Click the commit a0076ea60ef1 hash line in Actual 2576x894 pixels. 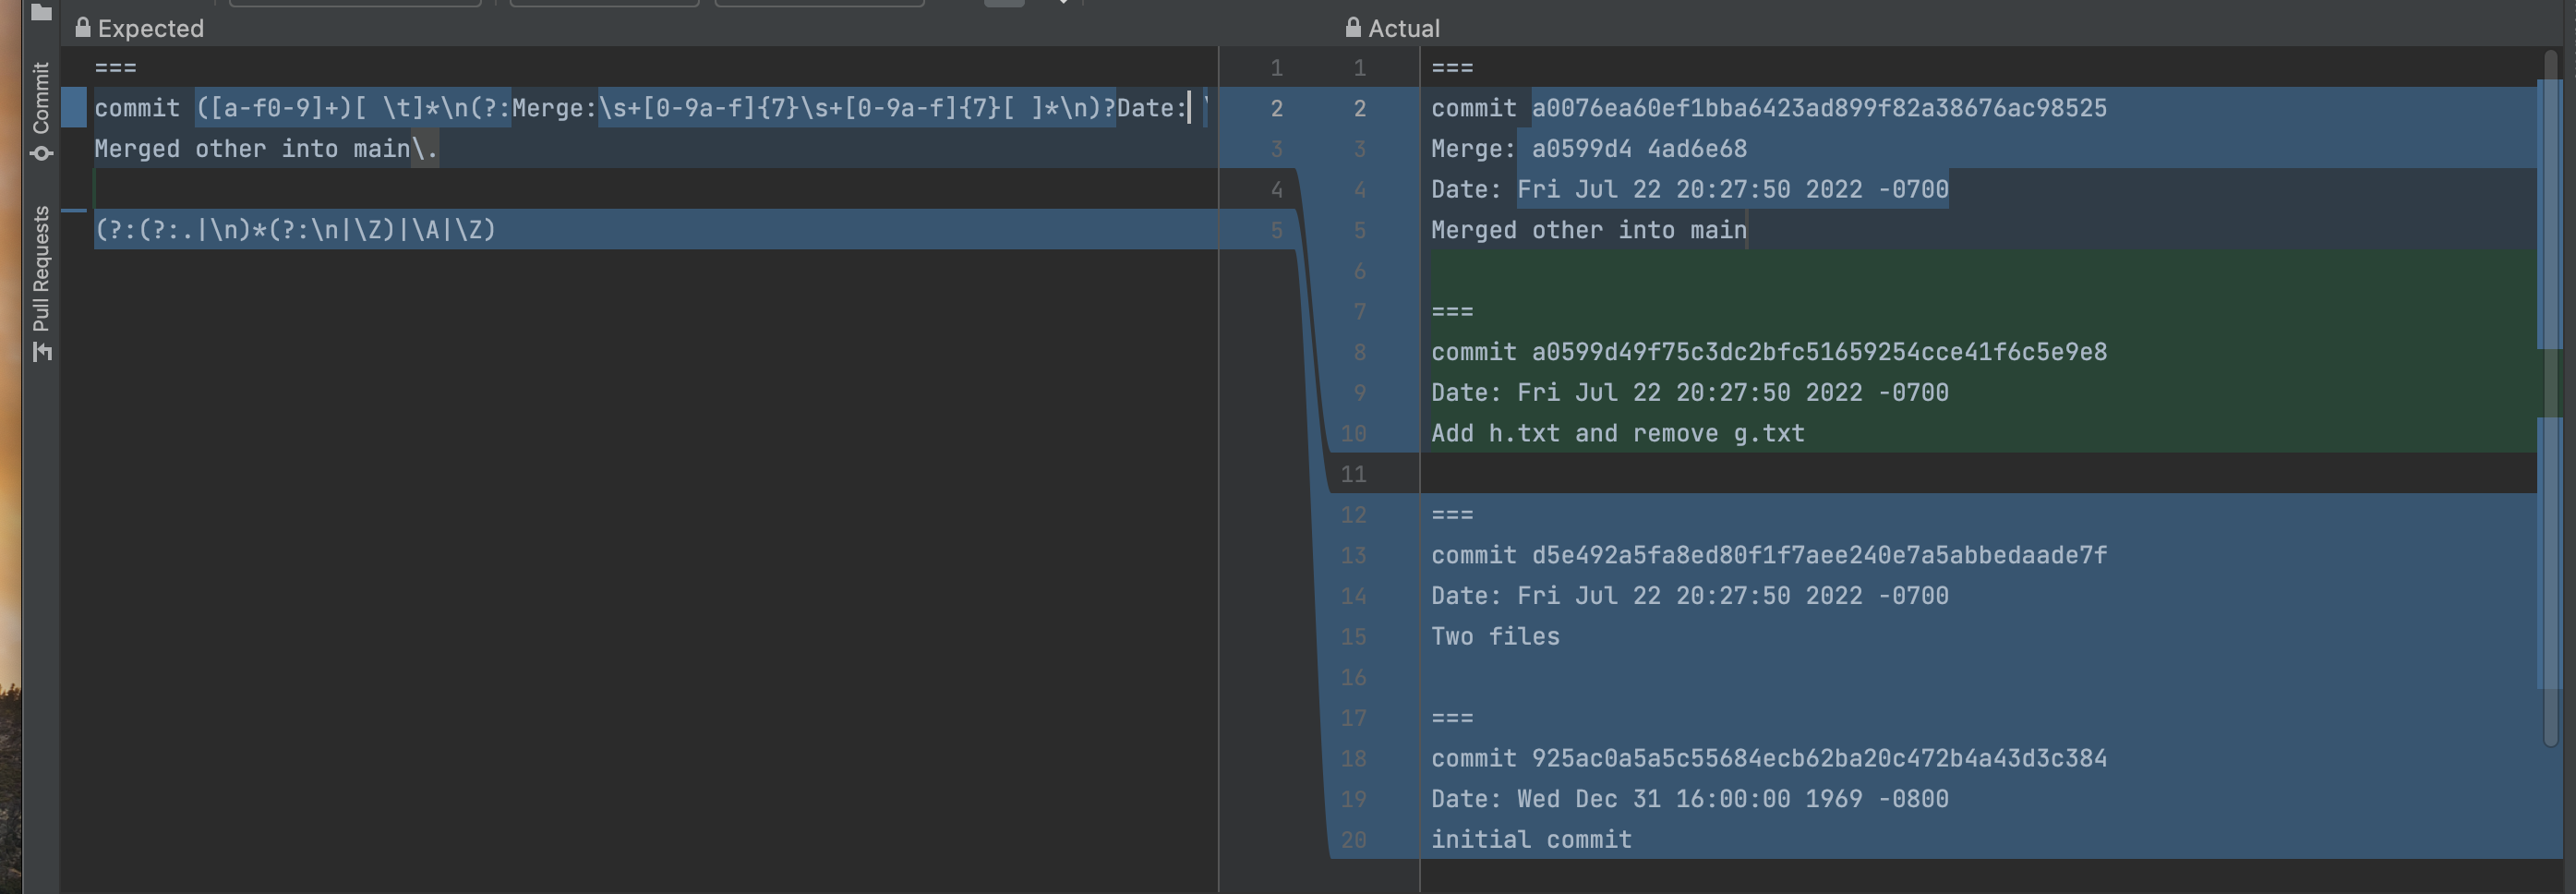point(1768,108)
